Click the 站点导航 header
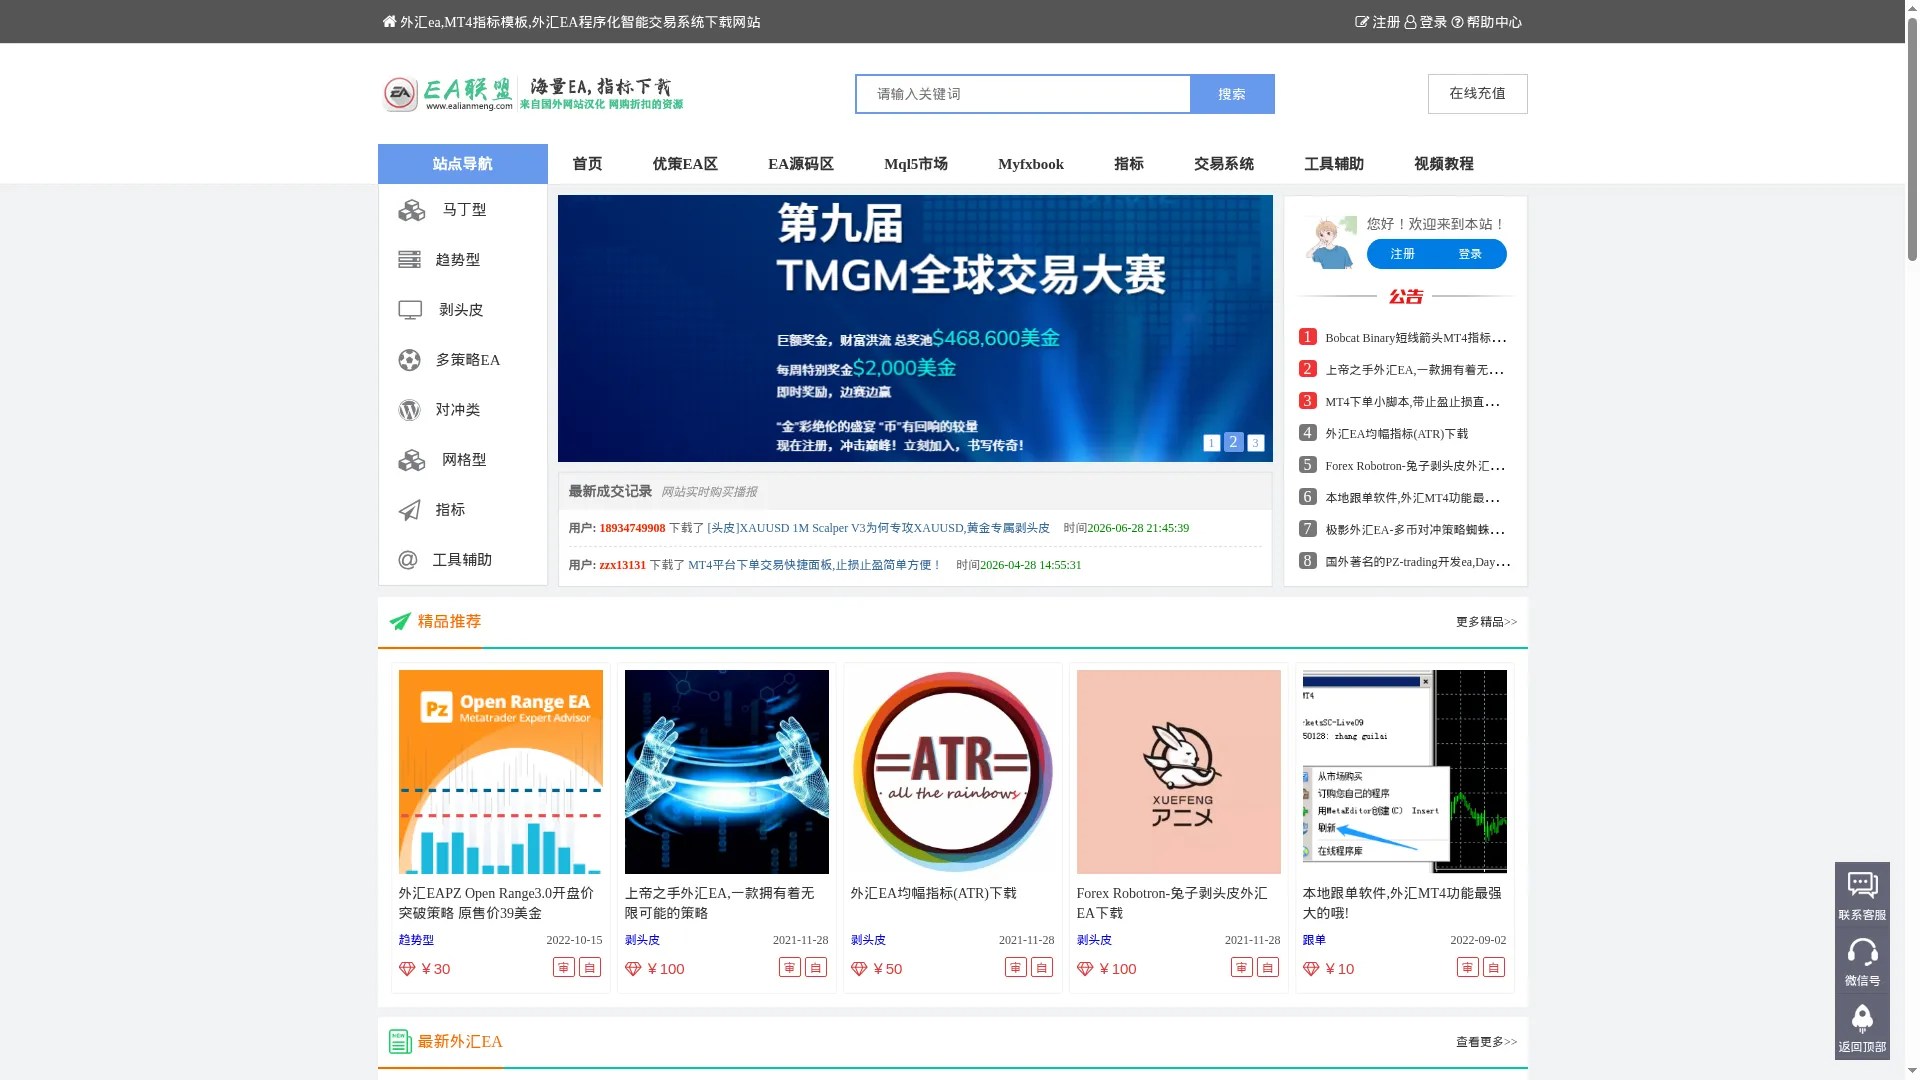The width and height of the screenshot is (1920, 1080). tap(463, 164)
